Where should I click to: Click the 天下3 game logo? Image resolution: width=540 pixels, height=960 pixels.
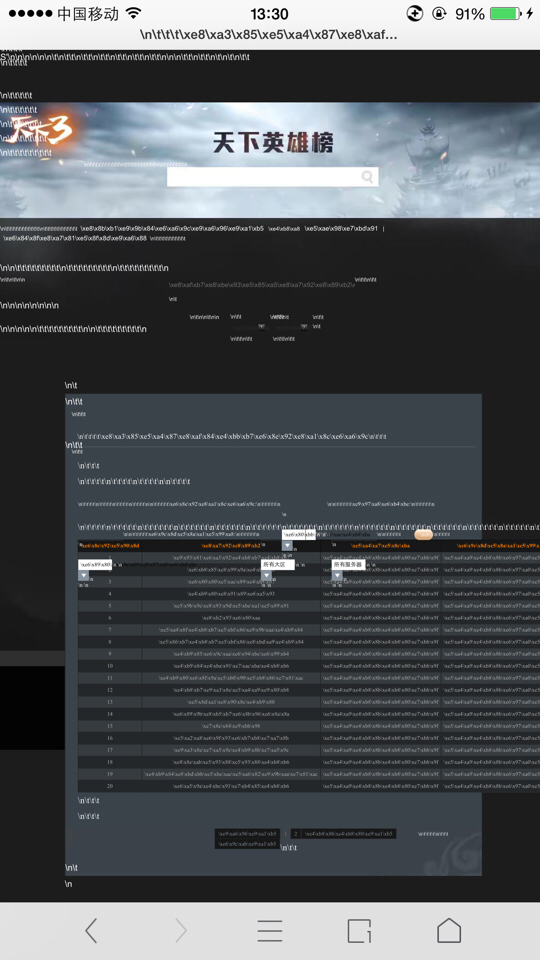tap(41, 130)
